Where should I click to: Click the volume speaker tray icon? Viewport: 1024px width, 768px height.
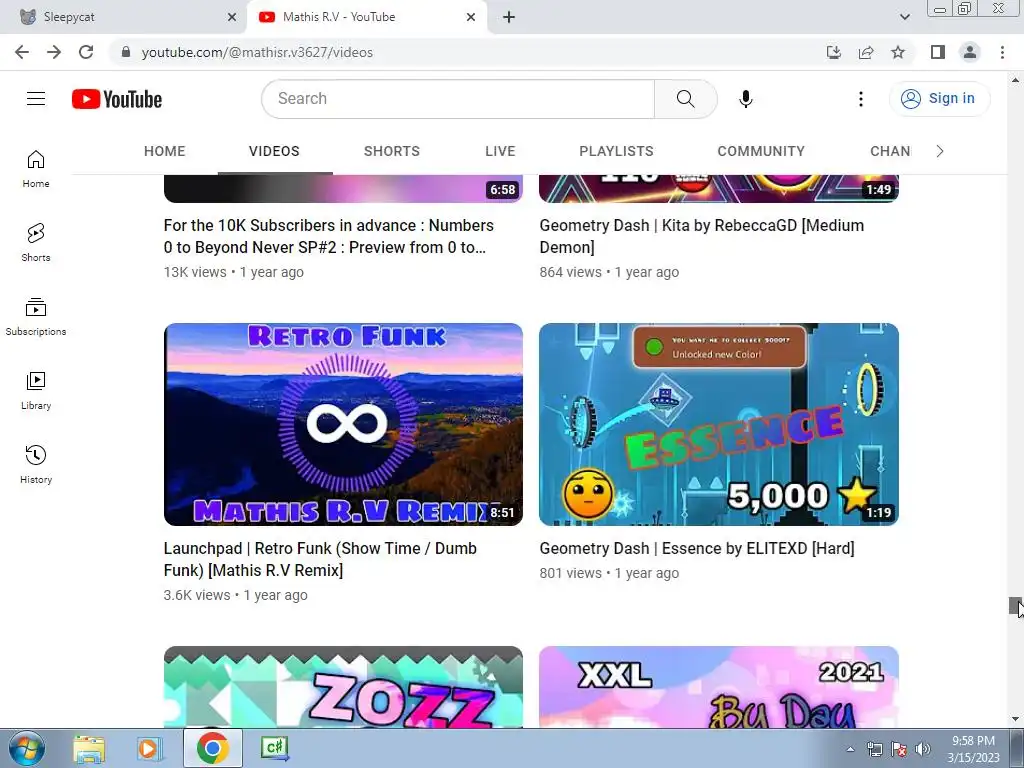pos(923,749)
